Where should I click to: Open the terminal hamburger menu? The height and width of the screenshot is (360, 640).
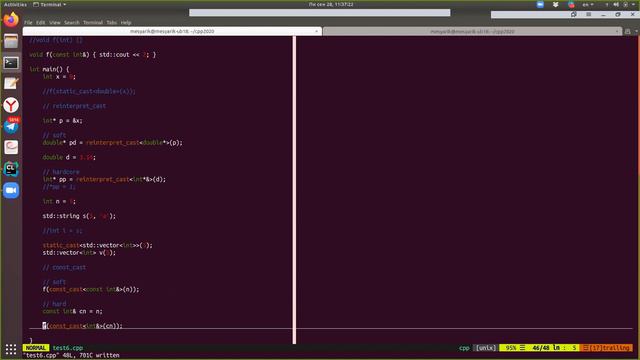point(589,14)
